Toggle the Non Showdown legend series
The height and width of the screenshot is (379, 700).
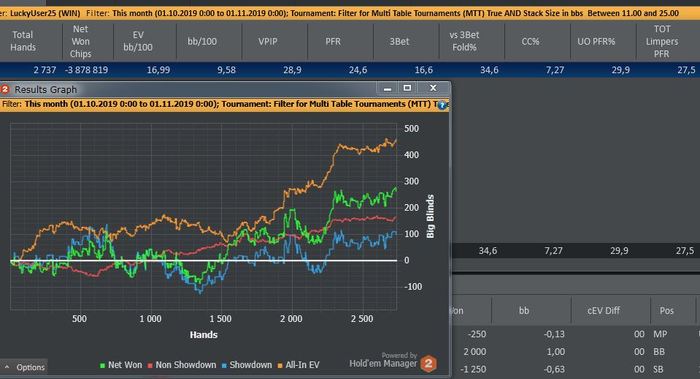click(x=182, y=365)
